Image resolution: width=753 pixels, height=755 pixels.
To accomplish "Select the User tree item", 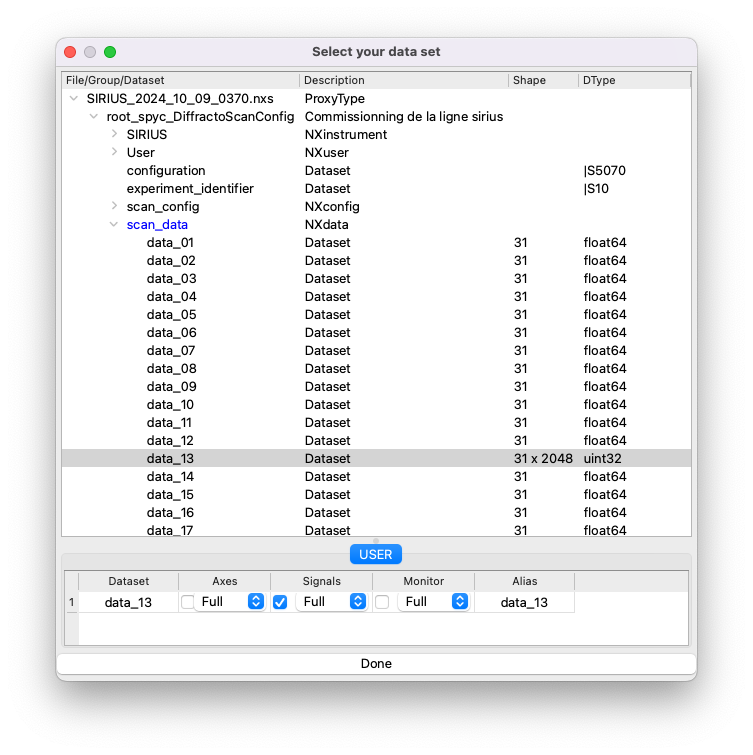I will [141, 153].
